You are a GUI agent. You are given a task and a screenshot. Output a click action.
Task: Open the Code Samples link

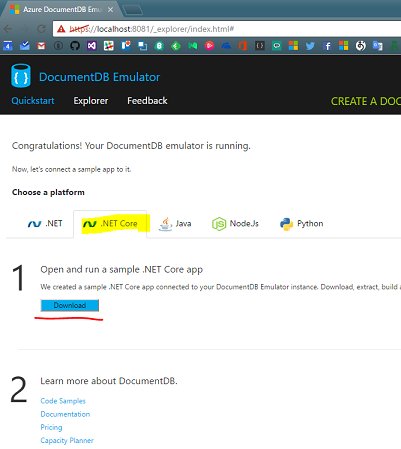pos(63,401)
